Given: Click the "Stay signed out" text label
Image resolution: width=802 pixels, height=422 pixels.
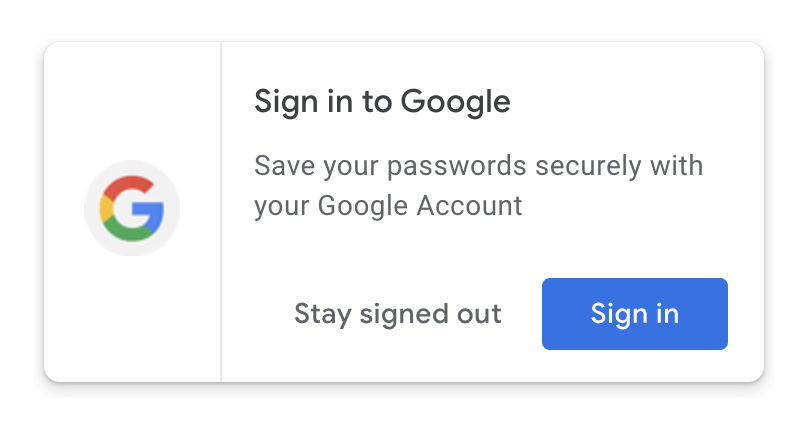Looking at the screenshot, I should coord(397,314).
